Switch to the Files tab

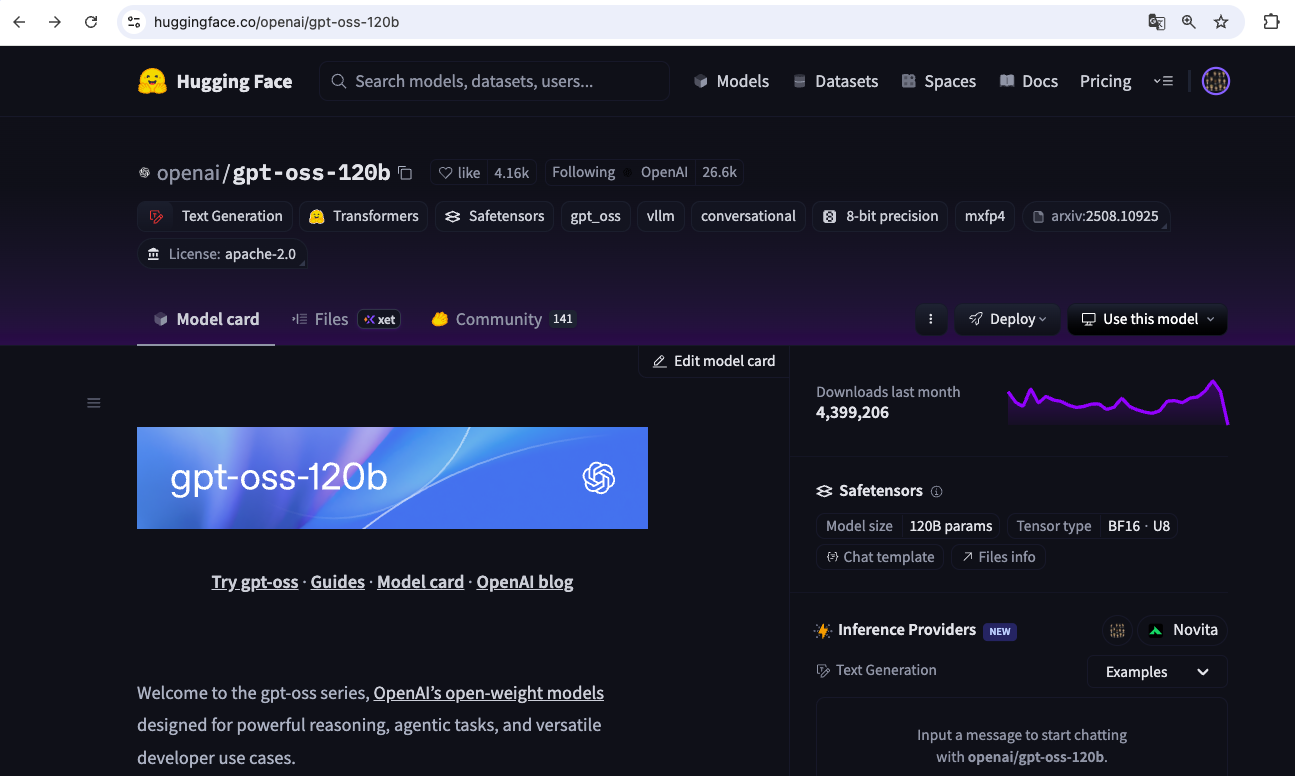click(331, 319)
